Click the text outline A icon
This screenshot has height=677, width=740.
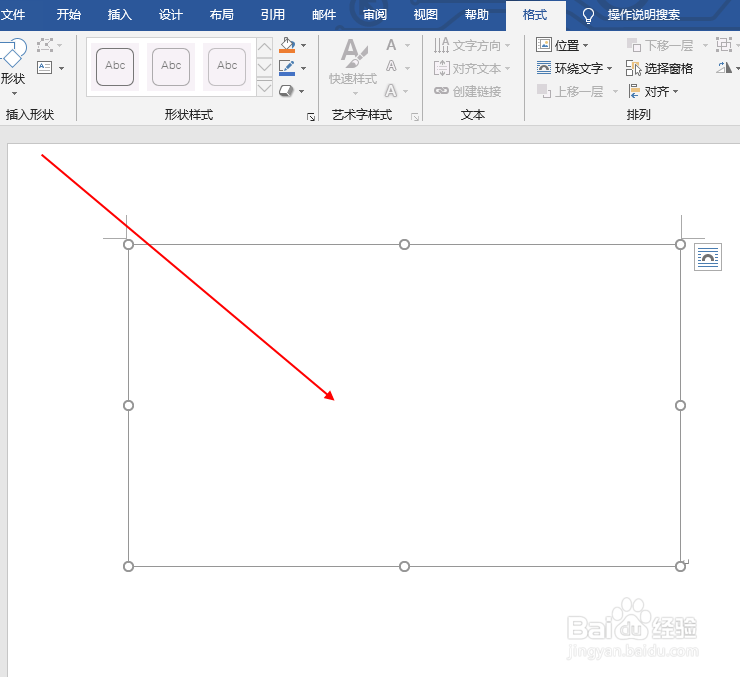tap(391, 67)
